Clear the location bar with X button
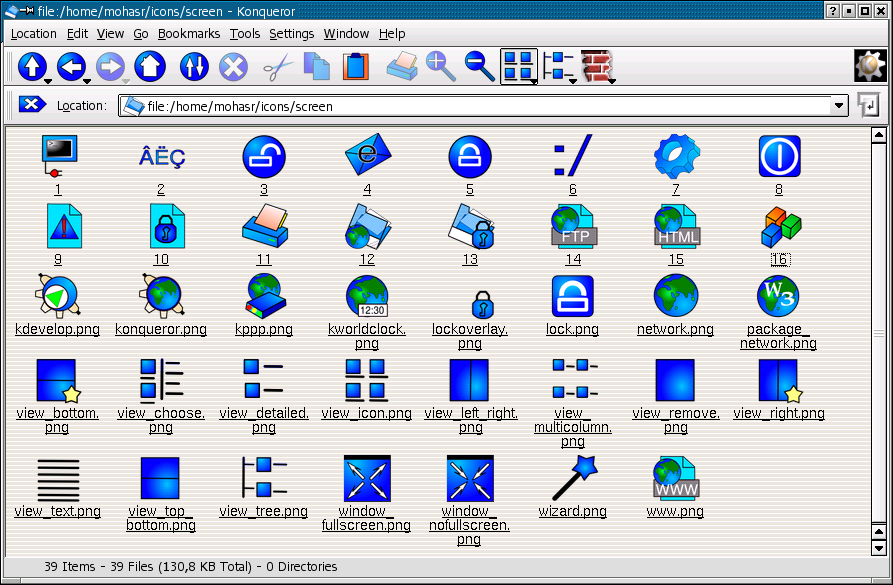Screen dimensions: 893x585 click(x=32, y=105)
